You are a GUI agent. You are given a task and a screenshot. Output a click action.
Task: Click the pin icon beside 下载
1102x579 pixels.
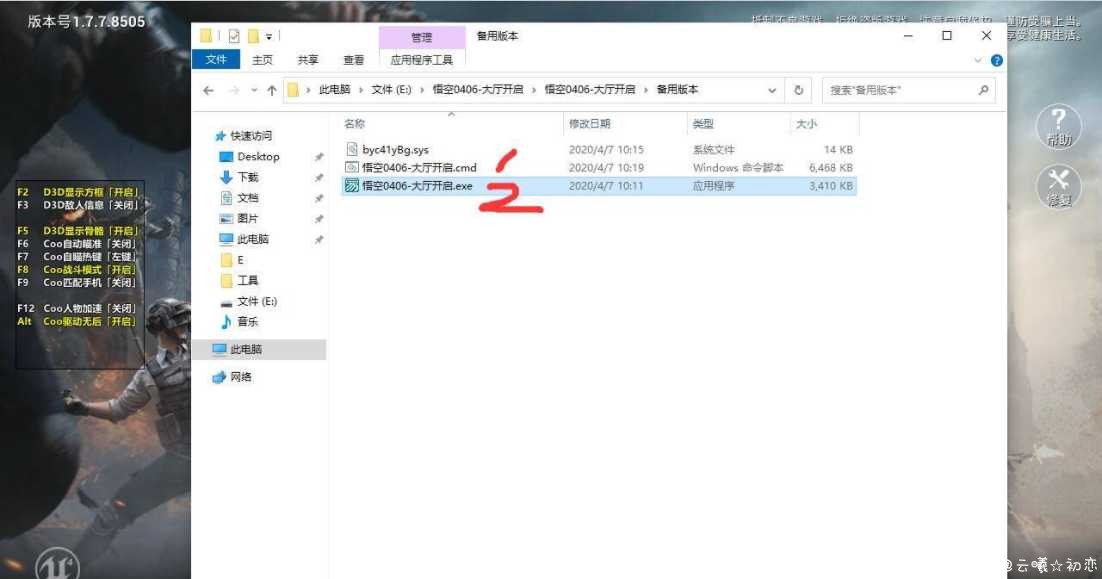point(319,177)
